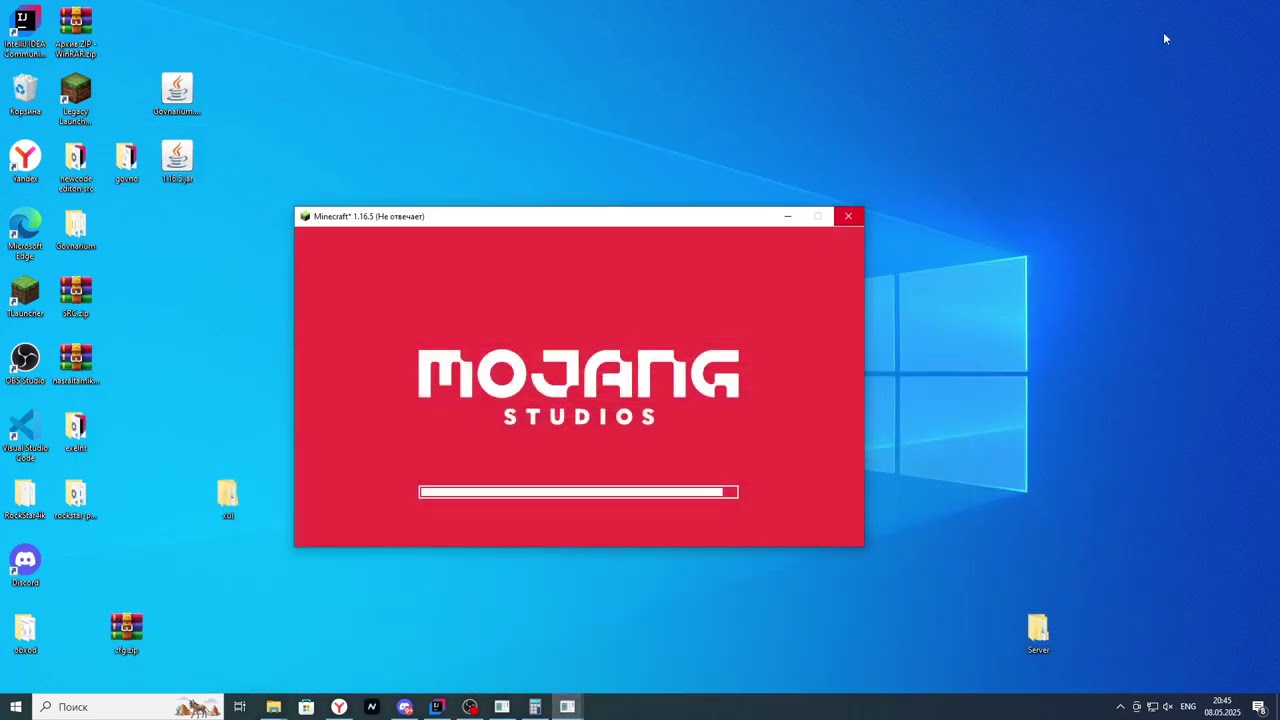Expand the hidden system tray icons chevron
The height and width of the screenshot is (720, 1280).
(1120, 707)
